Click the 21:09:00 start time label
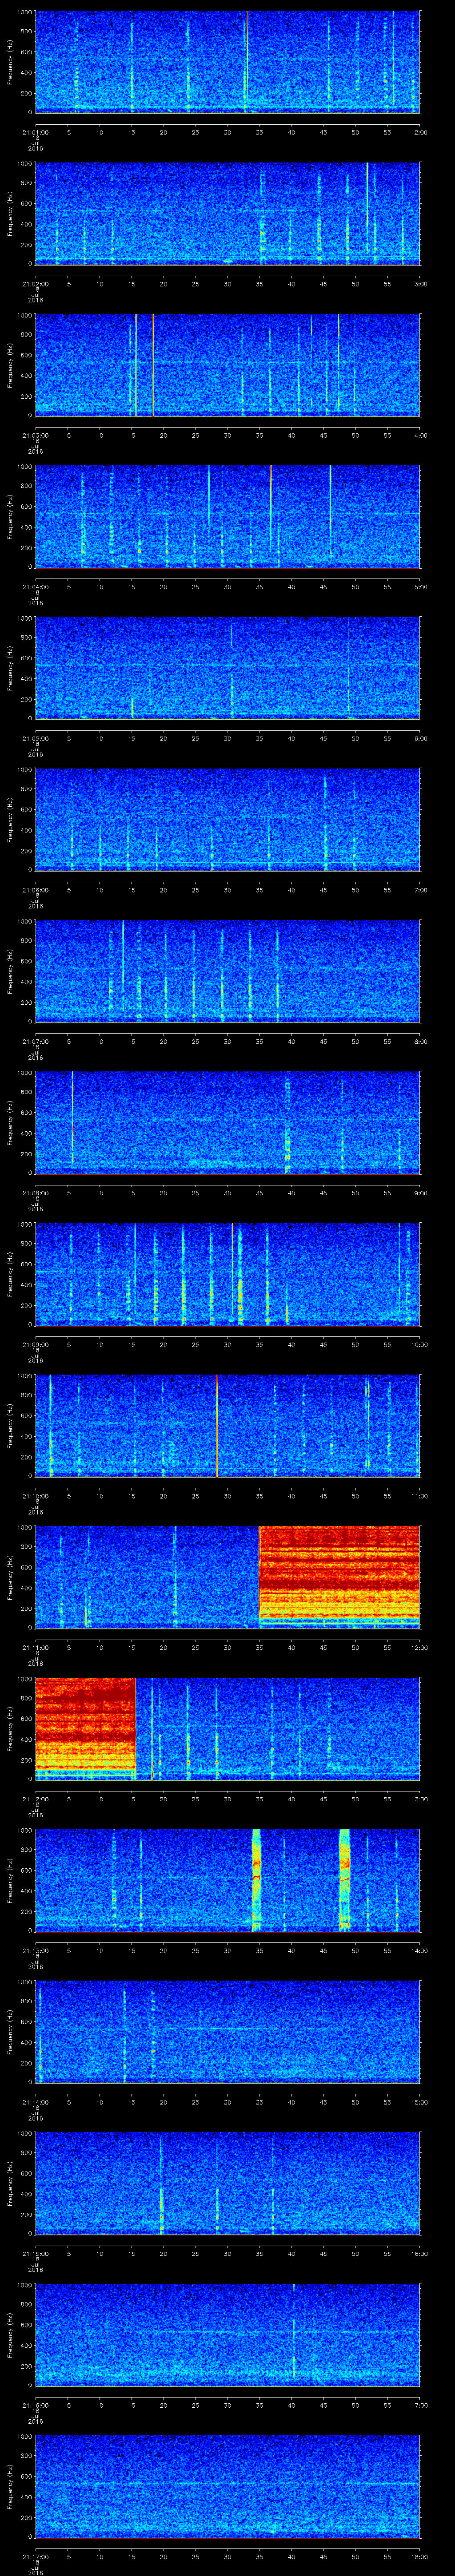The image size is (455, 2576). (35, 1344)
